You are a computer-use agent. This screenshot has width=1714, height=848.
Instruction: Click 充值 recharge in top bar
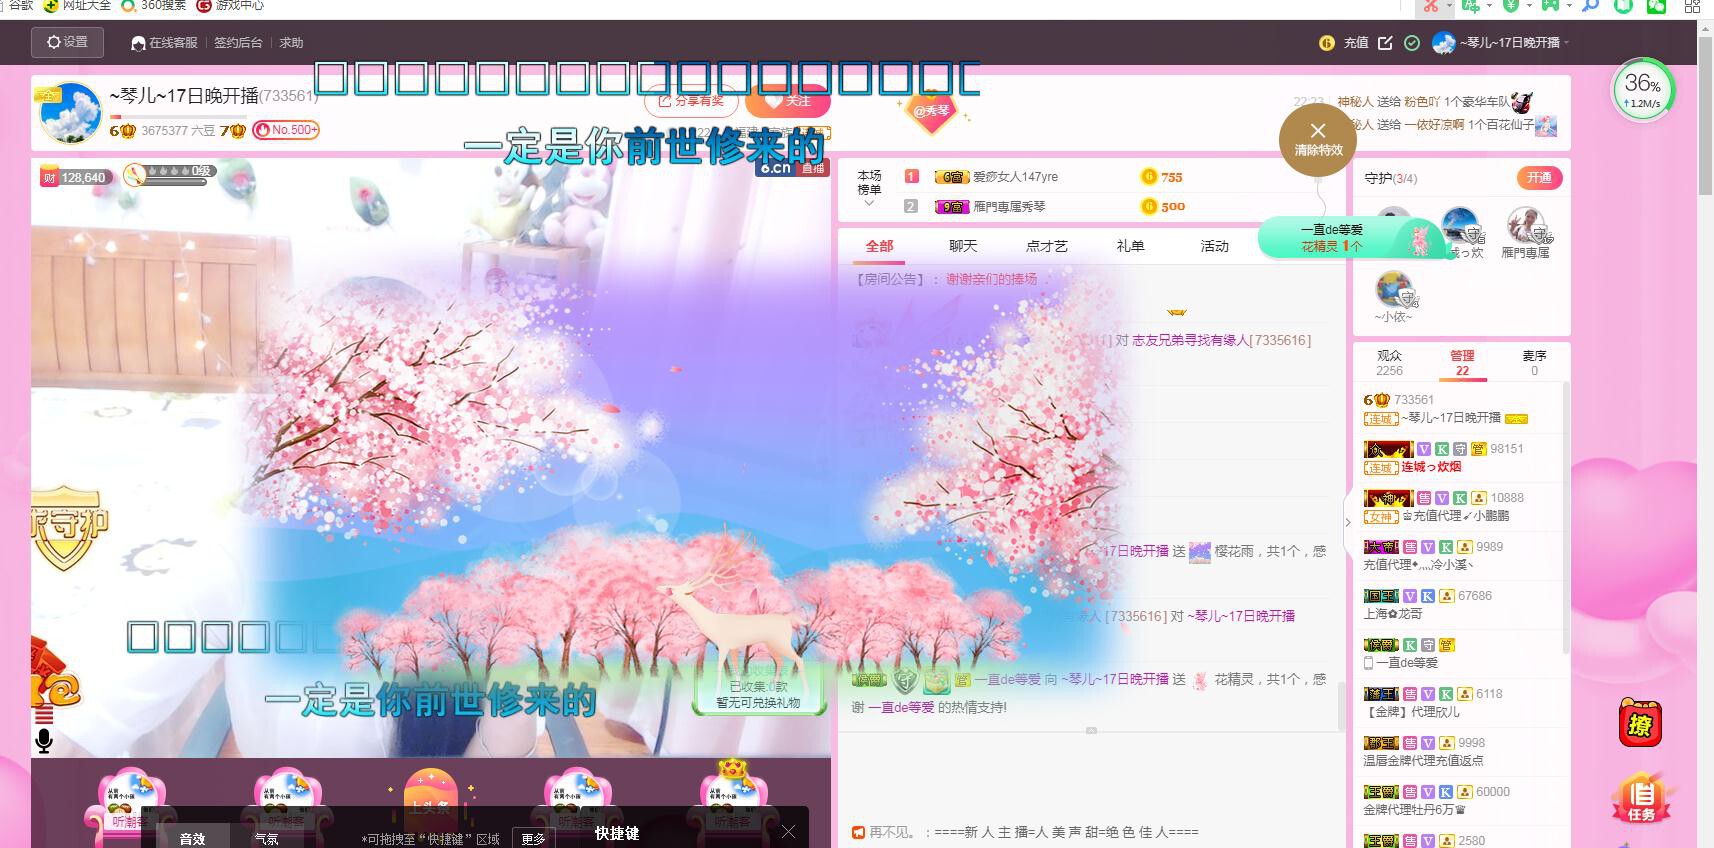[x=1356, y=43]
